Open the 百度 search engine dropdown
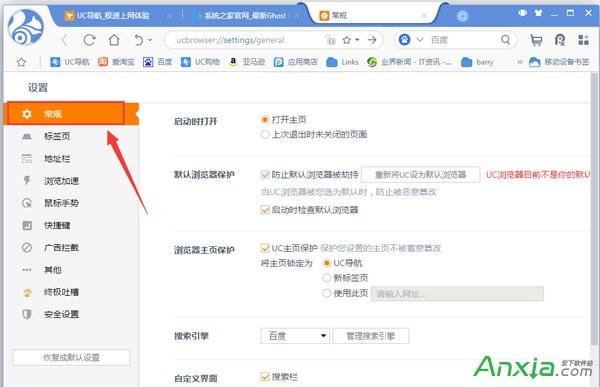The height and width of the screenshot is (387, 600). coord(295,336)
